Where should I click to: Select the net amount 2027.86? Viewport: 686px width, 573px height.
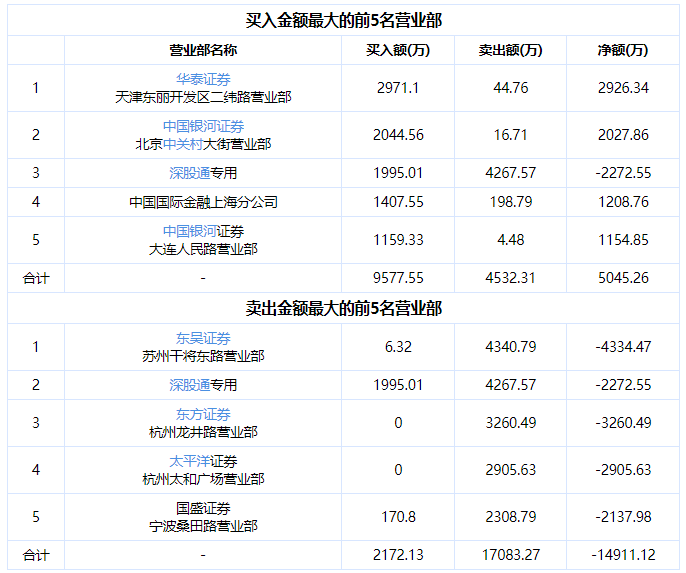pos(623,135)
